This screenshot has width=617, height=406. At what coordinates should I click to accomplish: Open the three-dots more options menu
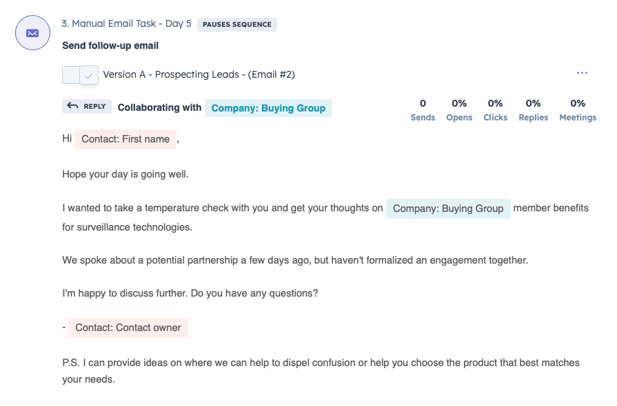[x=582, y=73]
